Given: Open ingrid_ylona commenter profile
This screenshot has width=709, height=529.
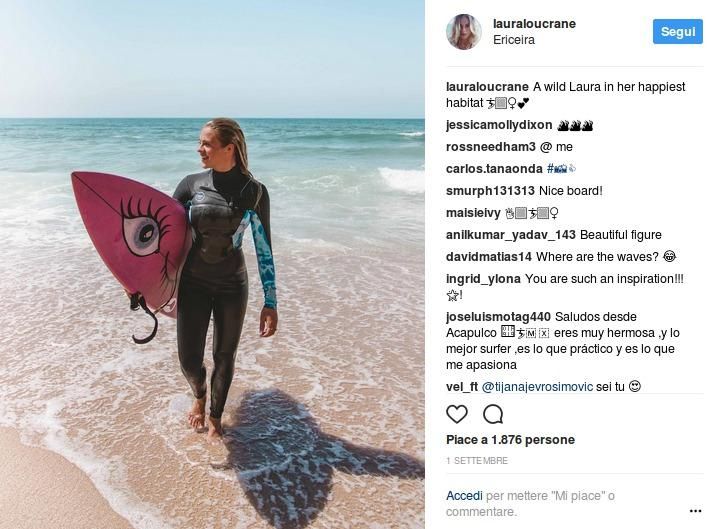Looking at the screenshot, I should 483,279.
